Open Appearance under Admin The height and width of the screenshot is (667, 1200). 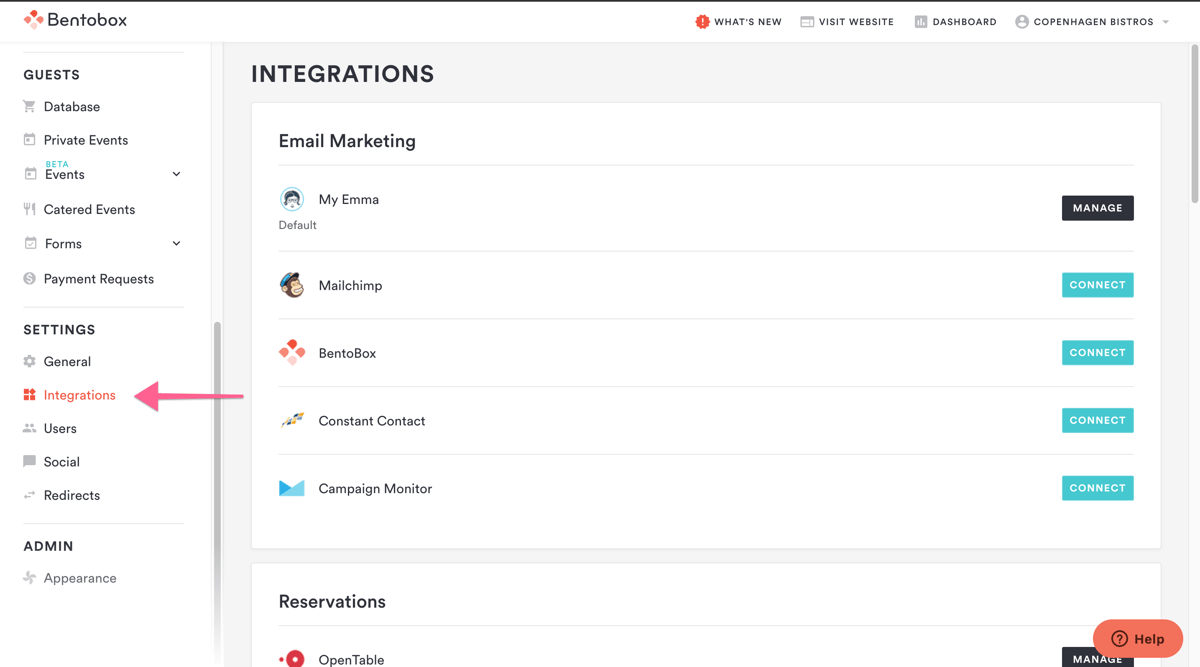click(x=80, y=578)
